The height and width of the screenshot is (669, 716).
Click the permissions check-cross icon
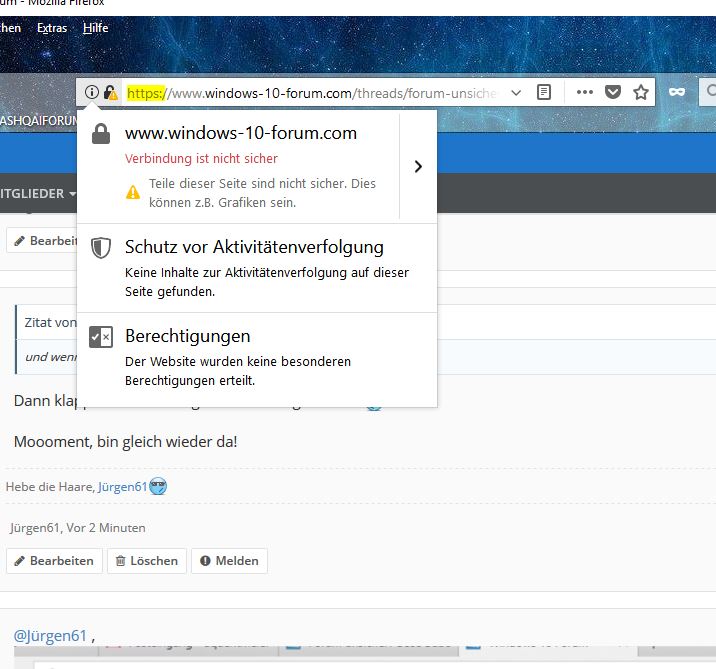pyautogui.click(x=101, y=337)
